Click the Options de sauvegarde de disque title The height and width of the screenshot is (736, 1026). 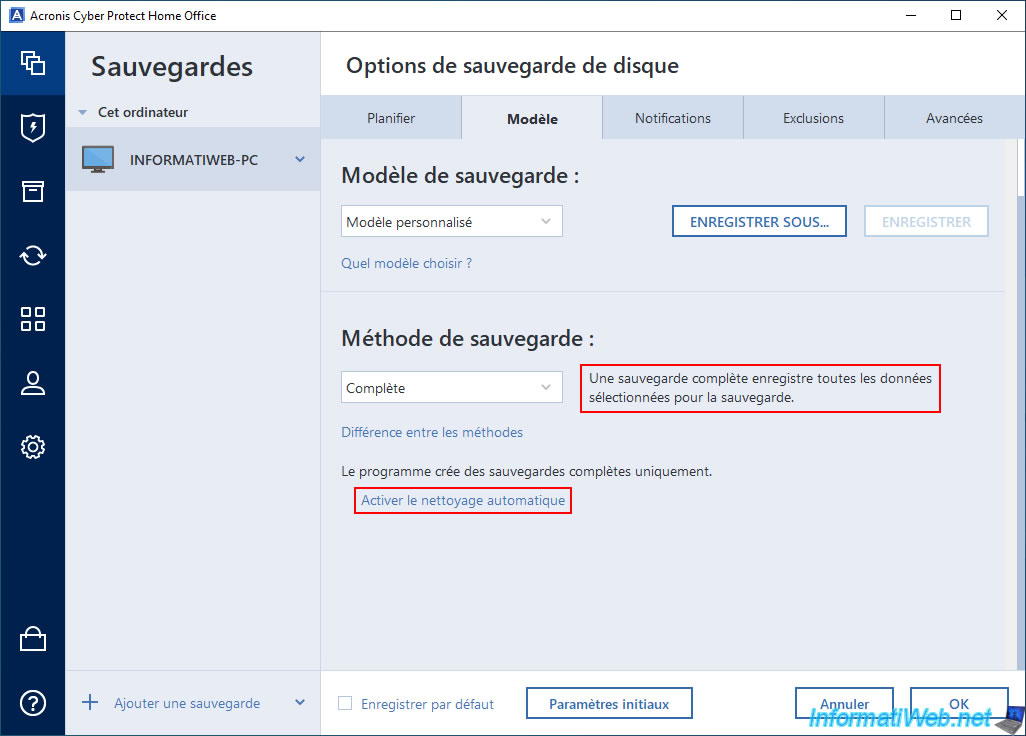pos(512,65)
